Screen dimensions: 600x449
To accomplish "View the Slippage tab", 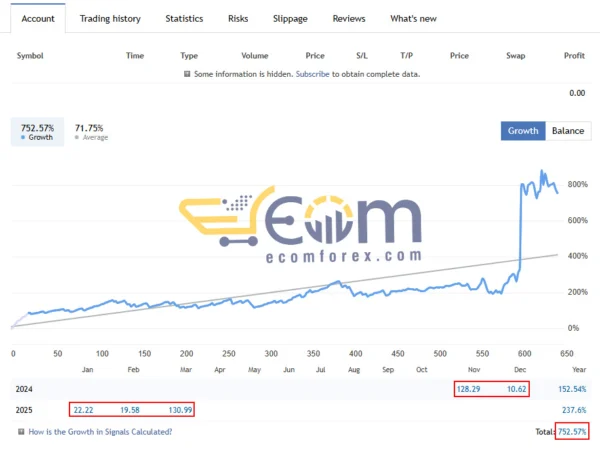I will pos(290,18).
